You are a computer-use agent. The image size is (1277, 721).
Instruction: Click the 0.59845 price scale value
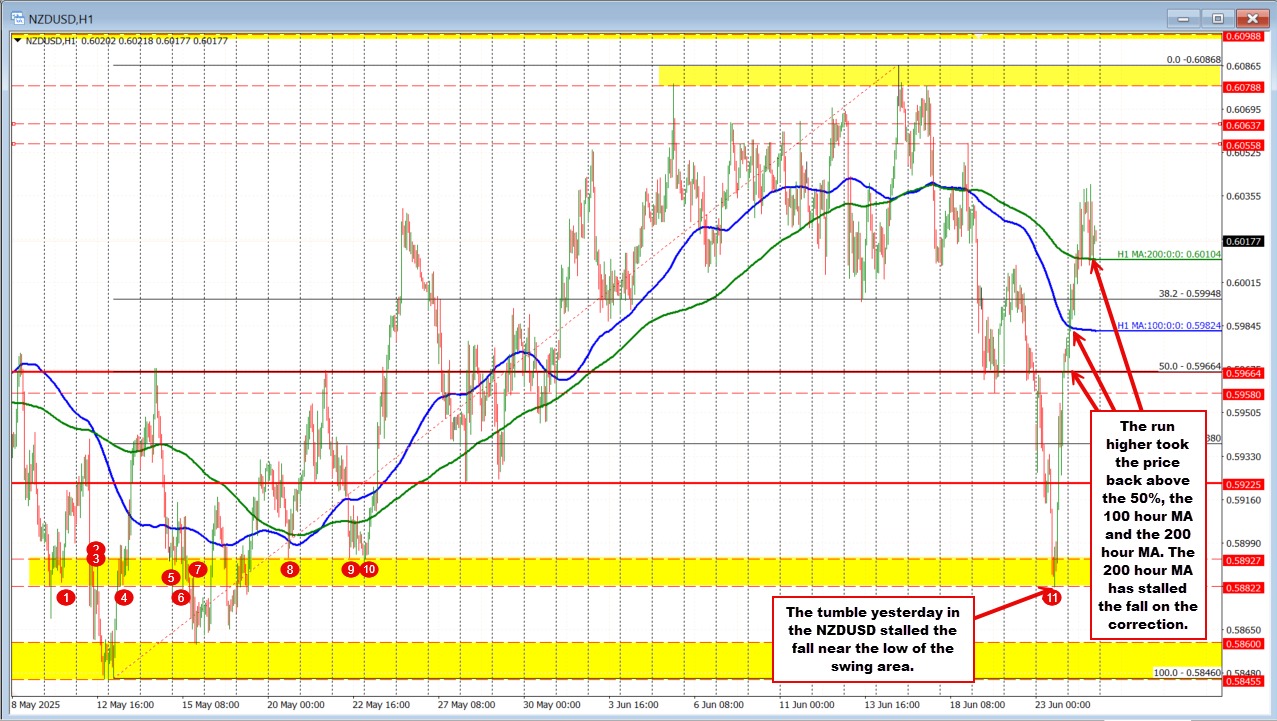[x=1244, y=326]
